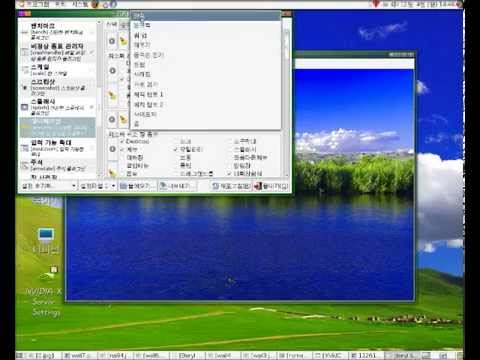This screenshot has height=360, width=480.
Task: Toggle the Desktop window type checkbox
Action: click(122, 141)
